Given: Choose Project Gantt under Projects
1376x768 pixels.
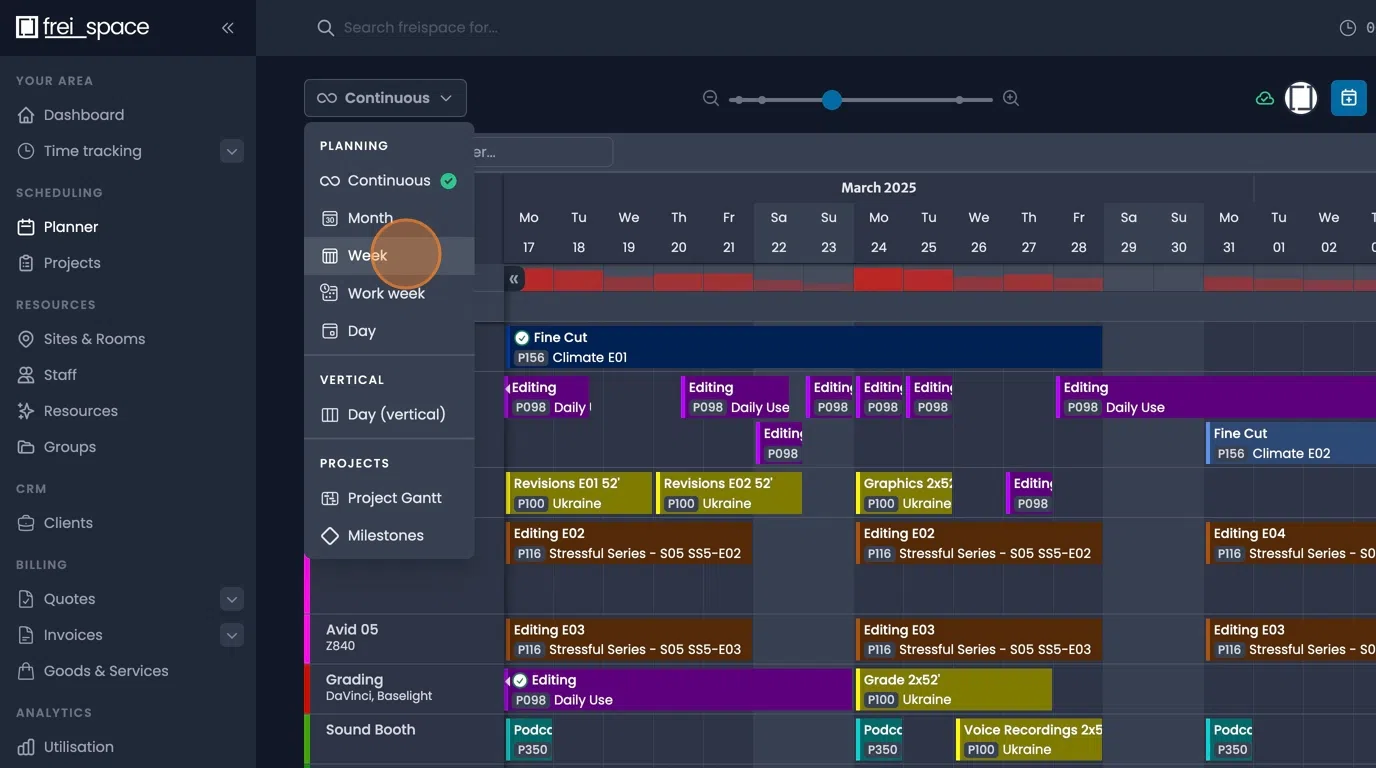Looking at the screenshot, I should coord(391,497).
